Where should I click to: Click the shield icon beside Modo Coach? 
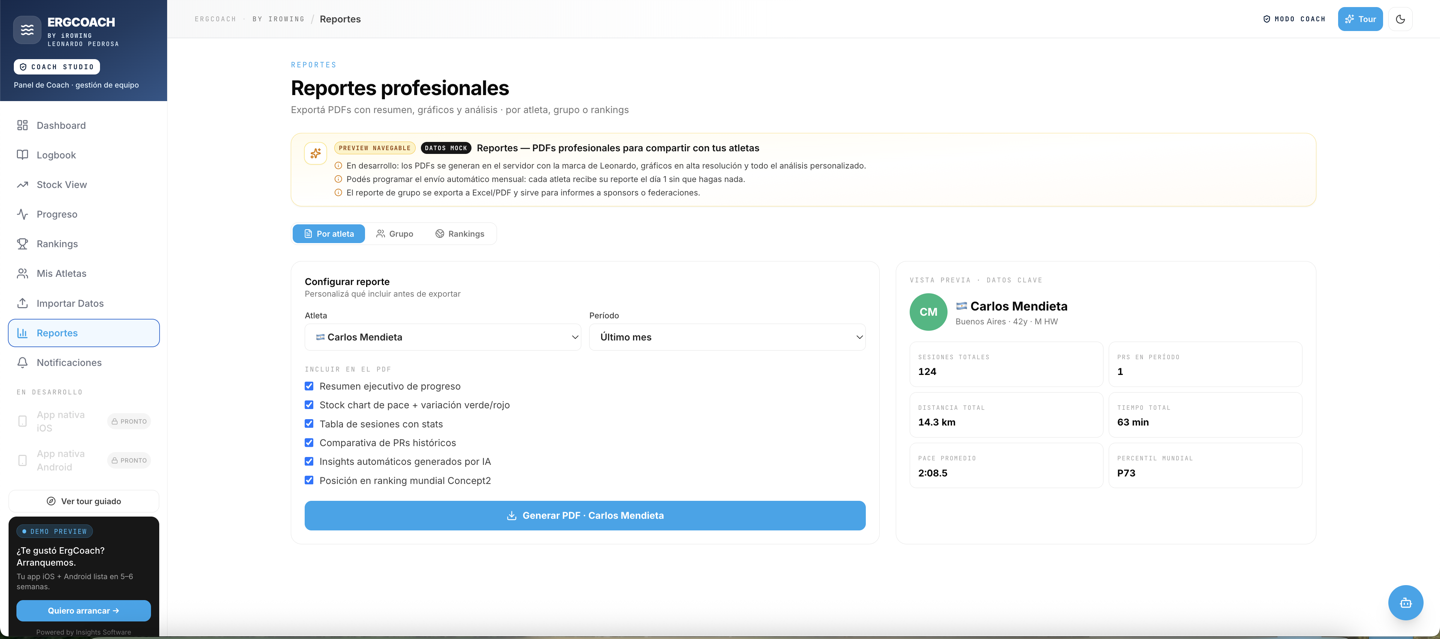point(1267,19)
